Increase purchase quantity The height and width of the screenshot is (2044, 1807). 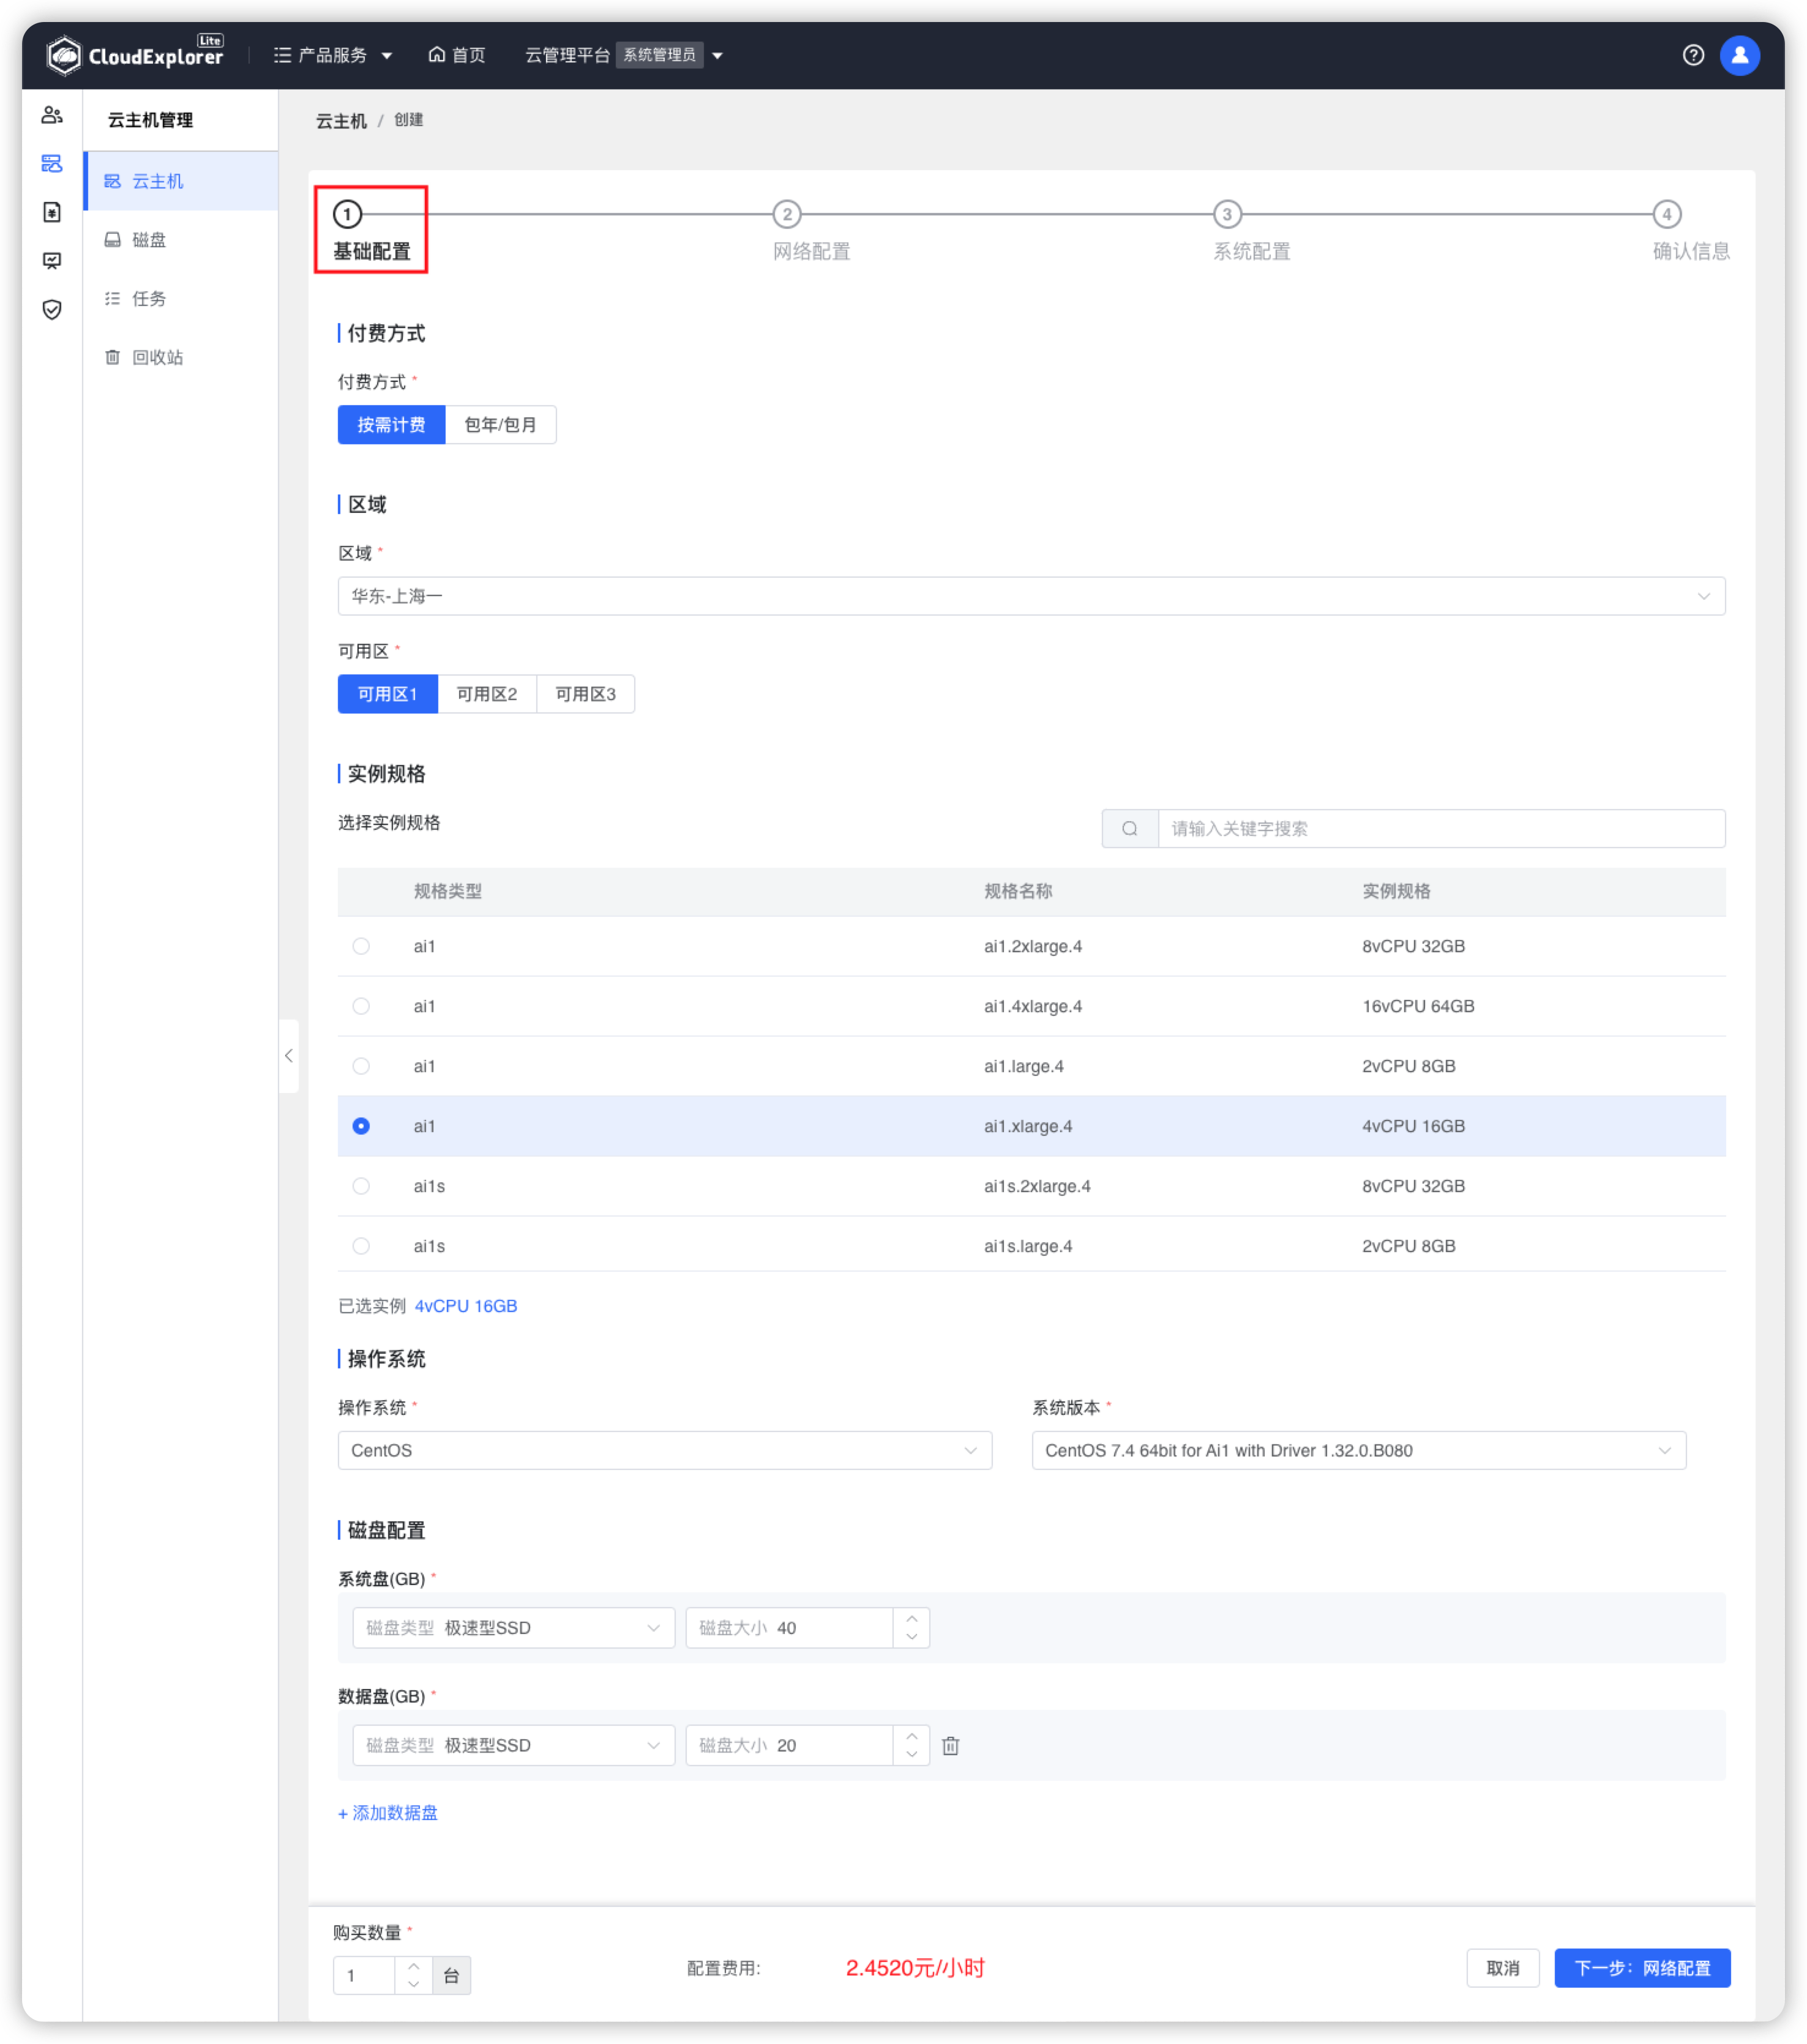tap(413, 1967)
